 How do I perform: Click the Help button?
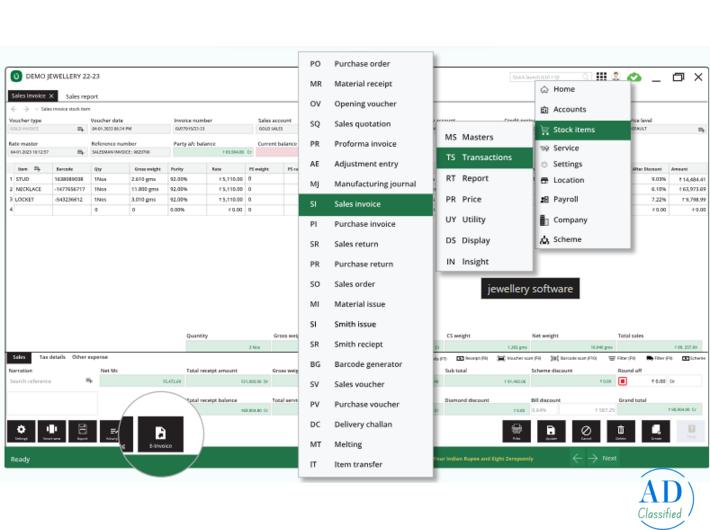pos(691,431)
